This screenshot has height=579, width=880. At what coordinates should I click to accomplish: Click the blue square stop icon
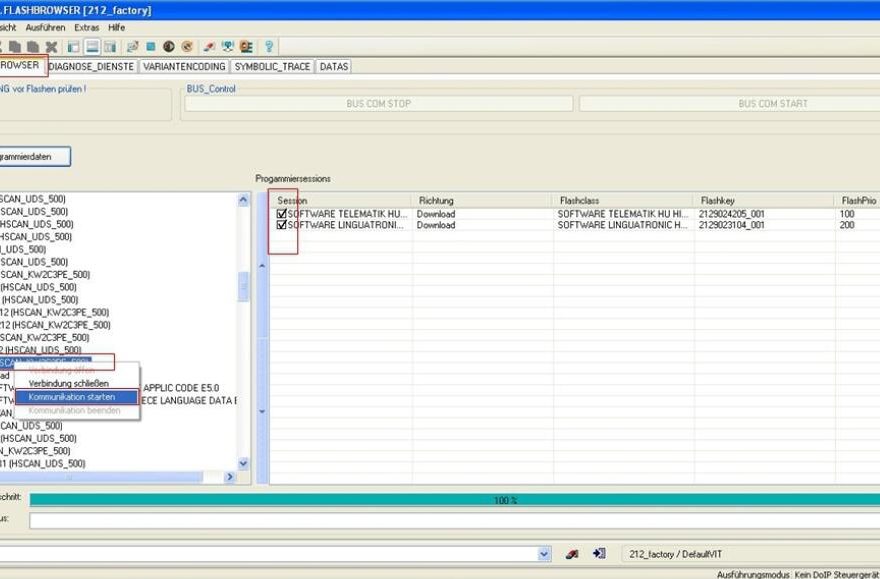tap(151, 47)
